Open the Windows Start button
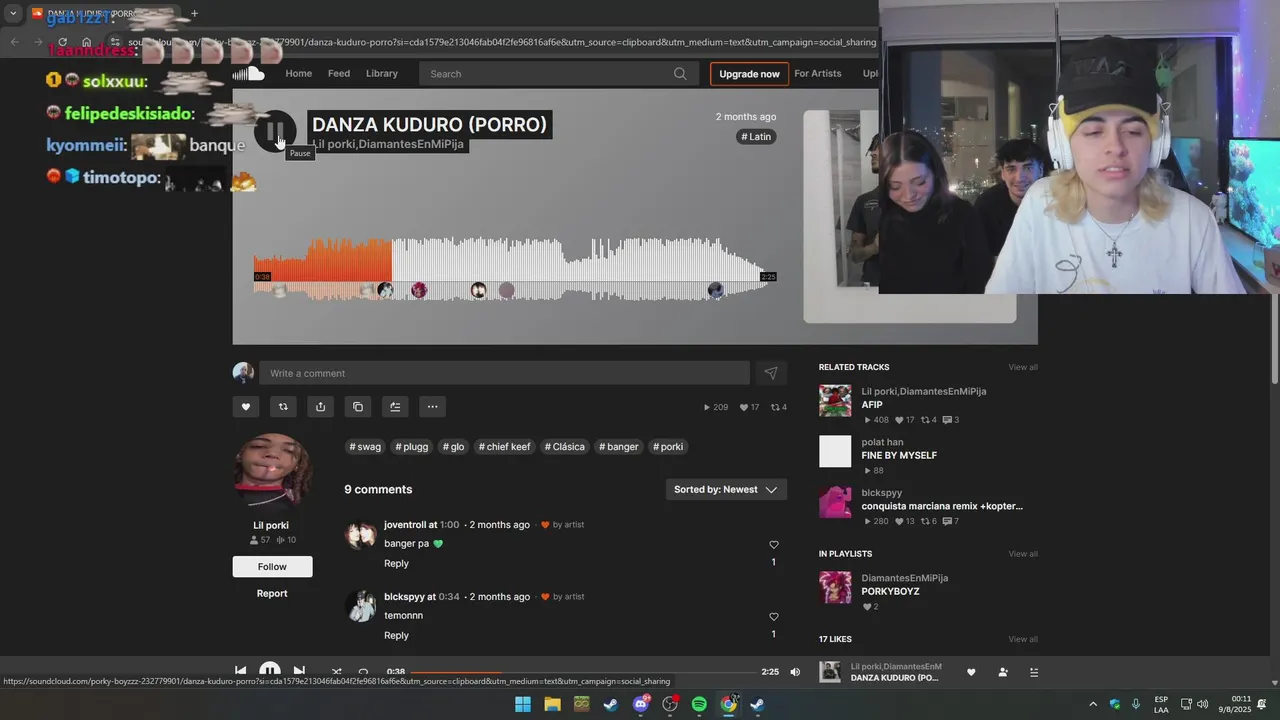The image size is (1280, 720). tap(523, 704)
